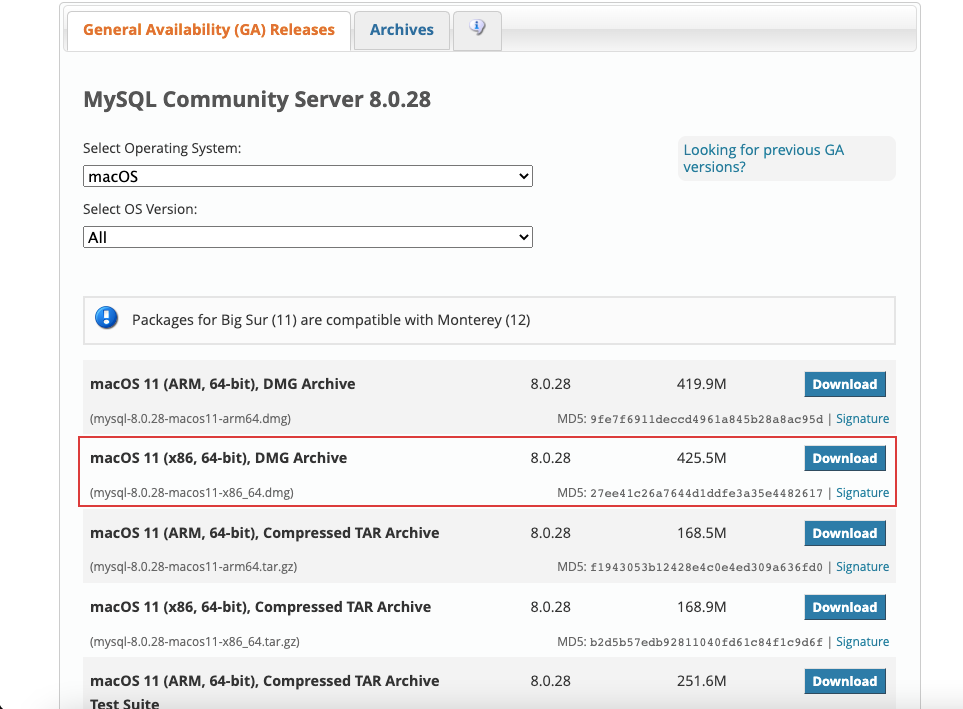
Task: Open the Select OS Version dropdown
Action: [x=308, y=237]
